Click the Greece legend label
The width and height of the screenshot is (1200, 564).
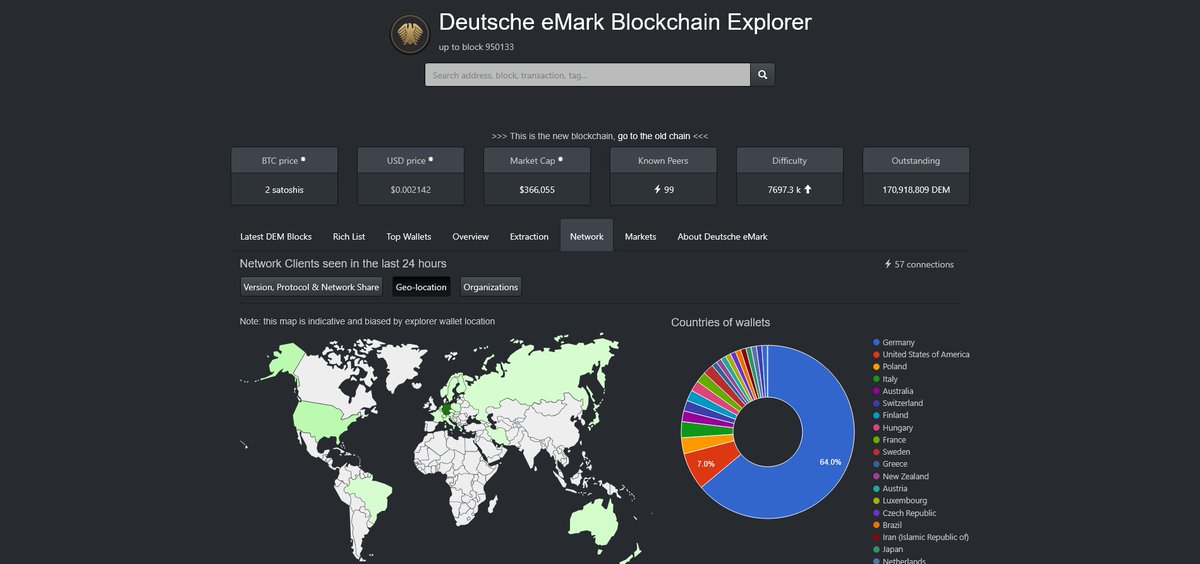[896, 464]
